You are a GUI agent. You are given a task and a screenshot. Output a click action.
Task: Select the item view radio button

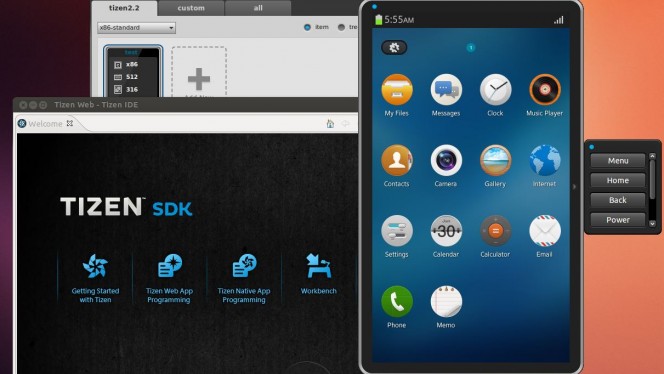(x=307, y=27)
